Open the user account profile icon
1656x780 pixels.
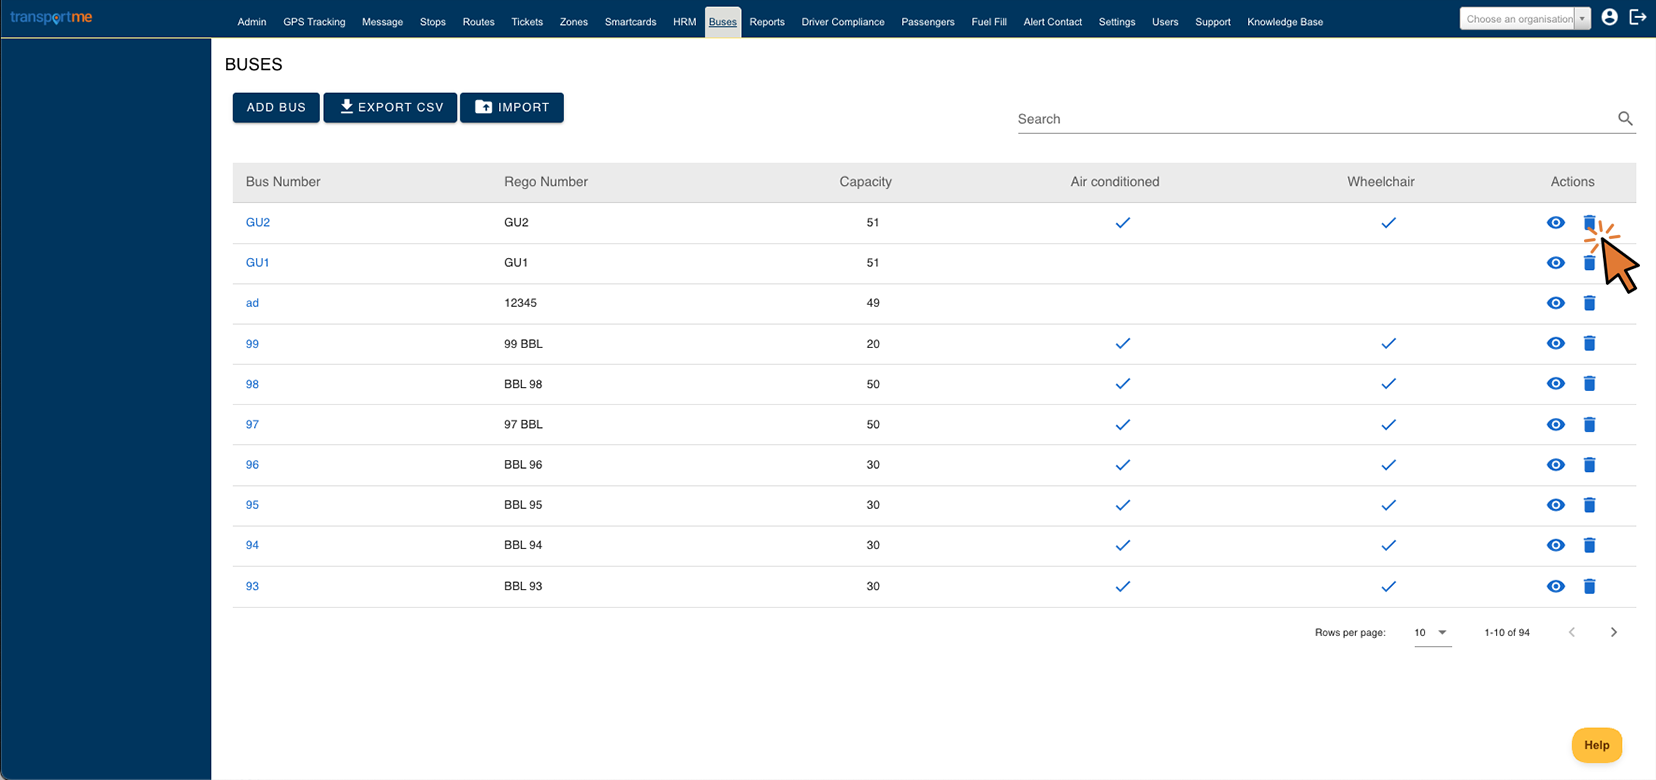coord(1609,17)
